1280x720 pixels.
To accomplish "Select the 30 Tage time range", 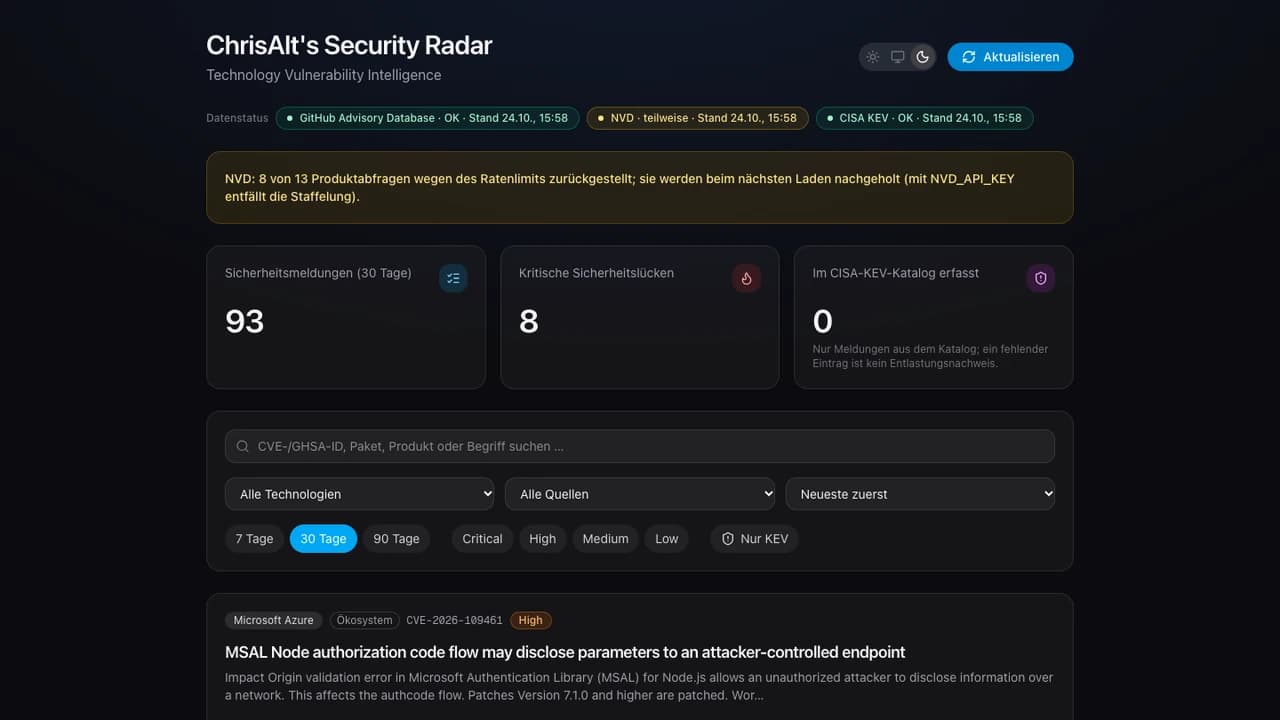I will 323,539.
